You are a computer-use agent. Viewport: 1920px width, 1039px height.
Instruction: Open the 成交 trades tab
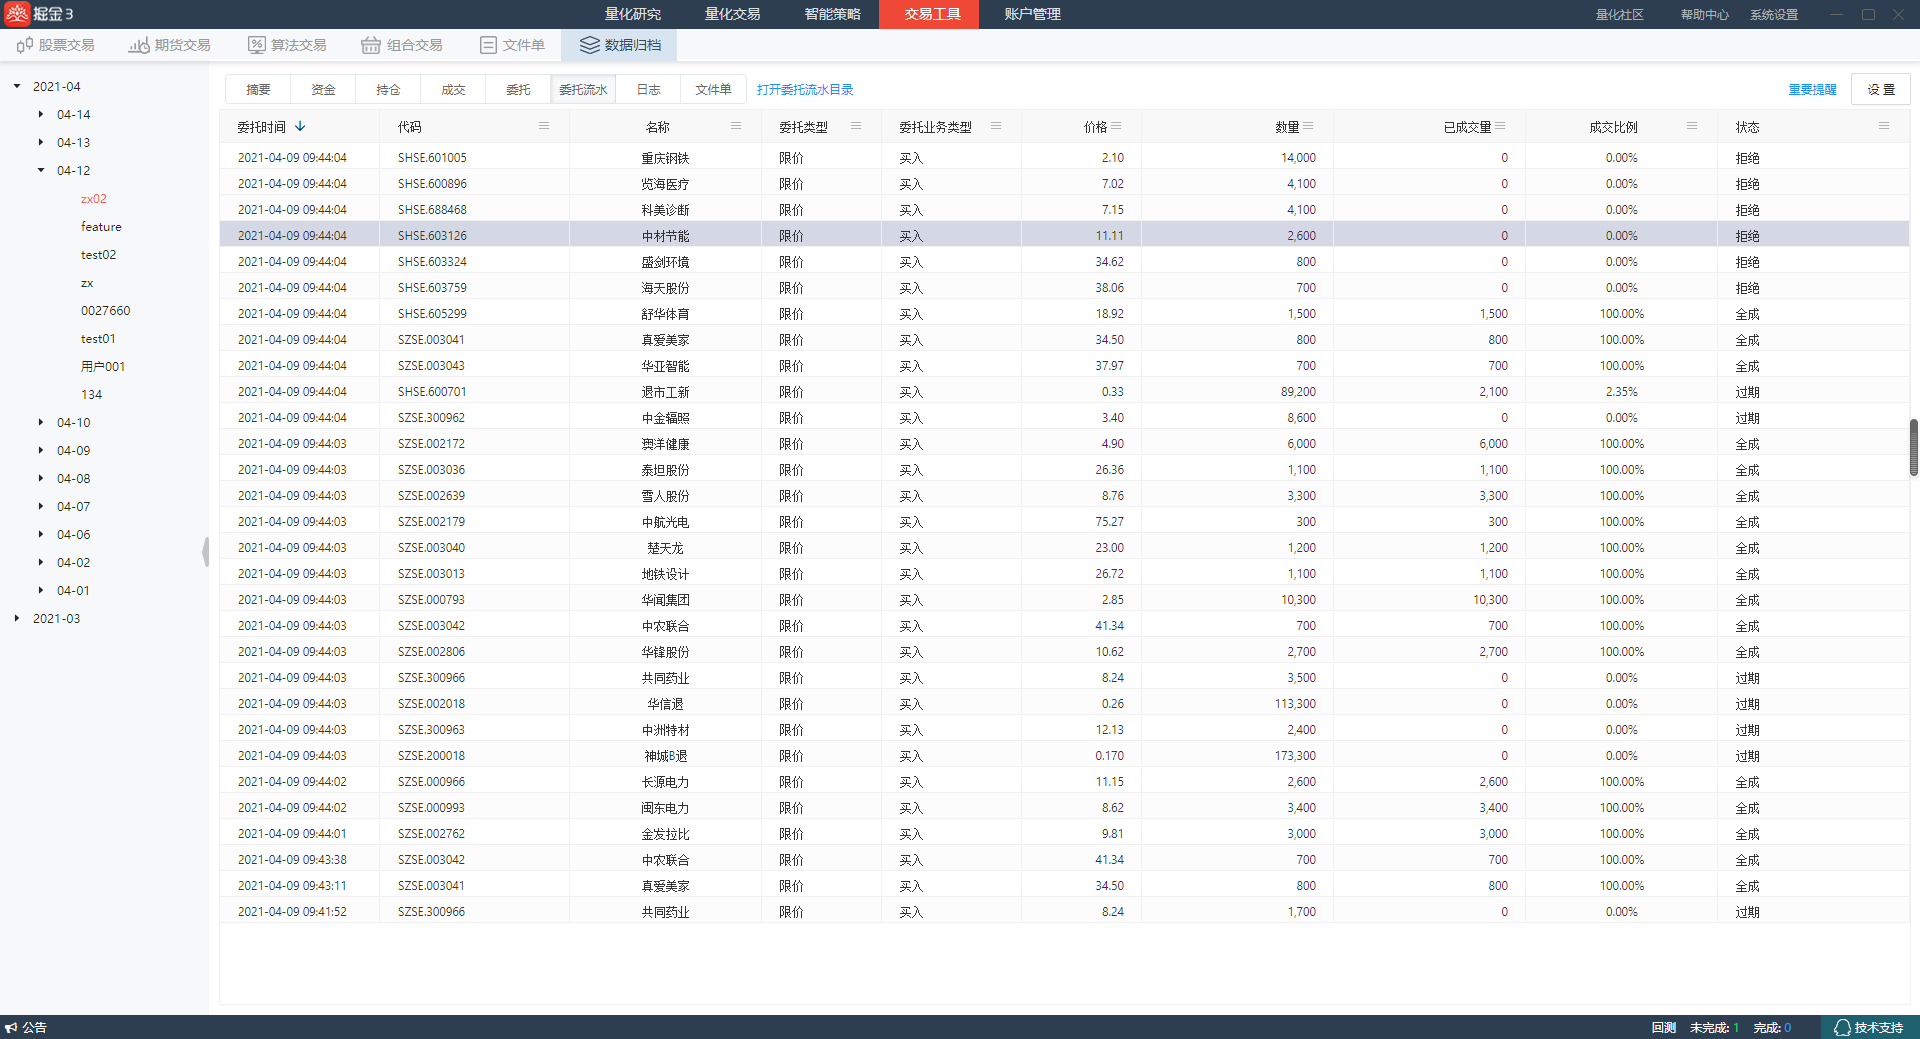click(453, 89)
